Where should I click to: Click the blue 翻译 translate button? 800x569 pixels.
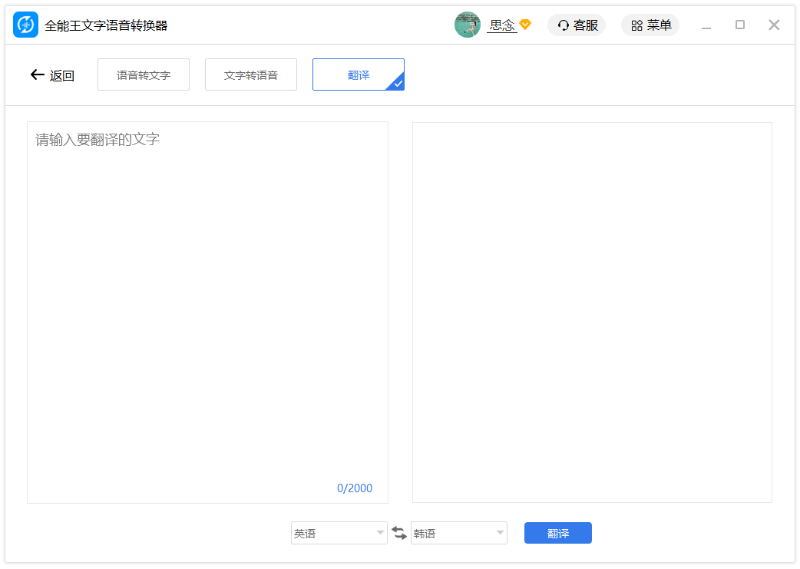pos(558,533)
